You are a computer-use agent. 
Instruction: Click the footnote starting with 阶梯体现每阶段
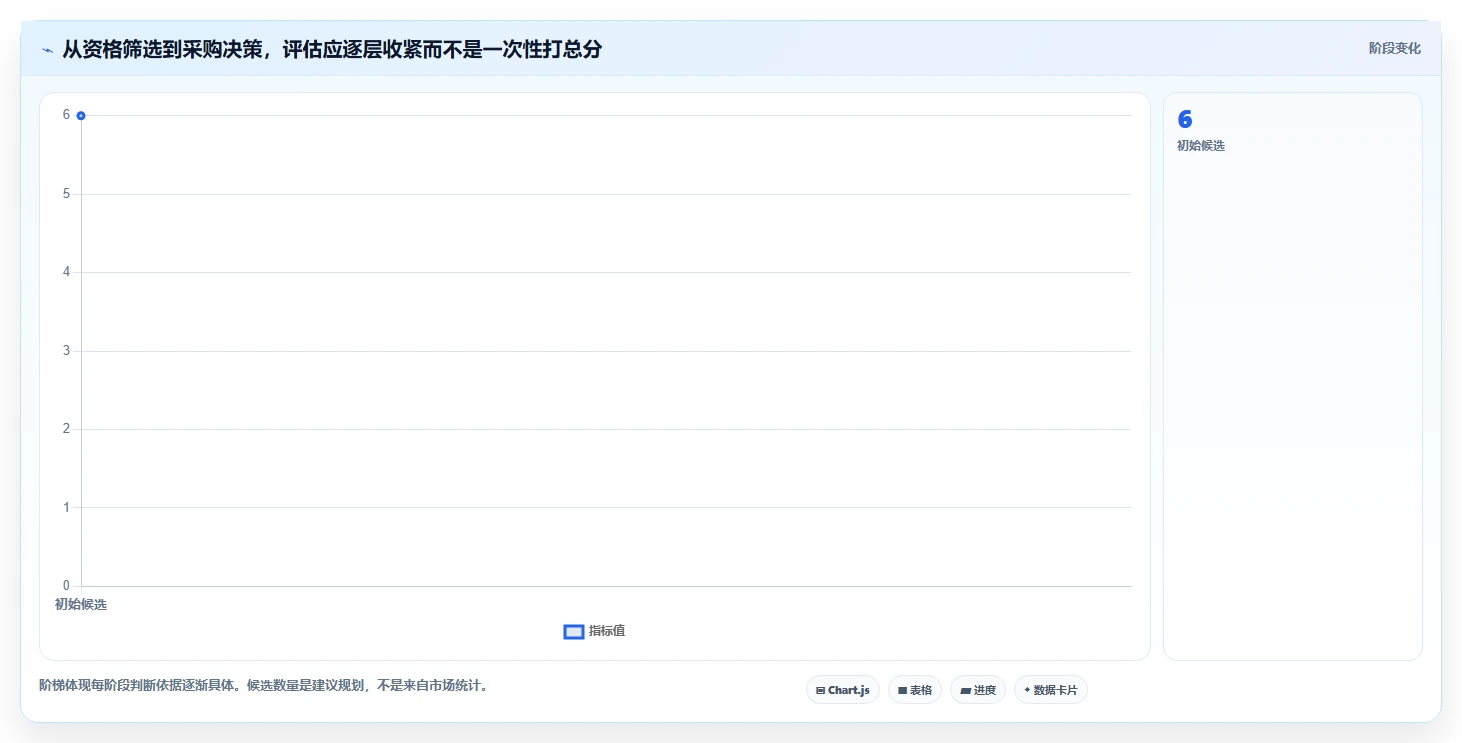tap(264, 686)
